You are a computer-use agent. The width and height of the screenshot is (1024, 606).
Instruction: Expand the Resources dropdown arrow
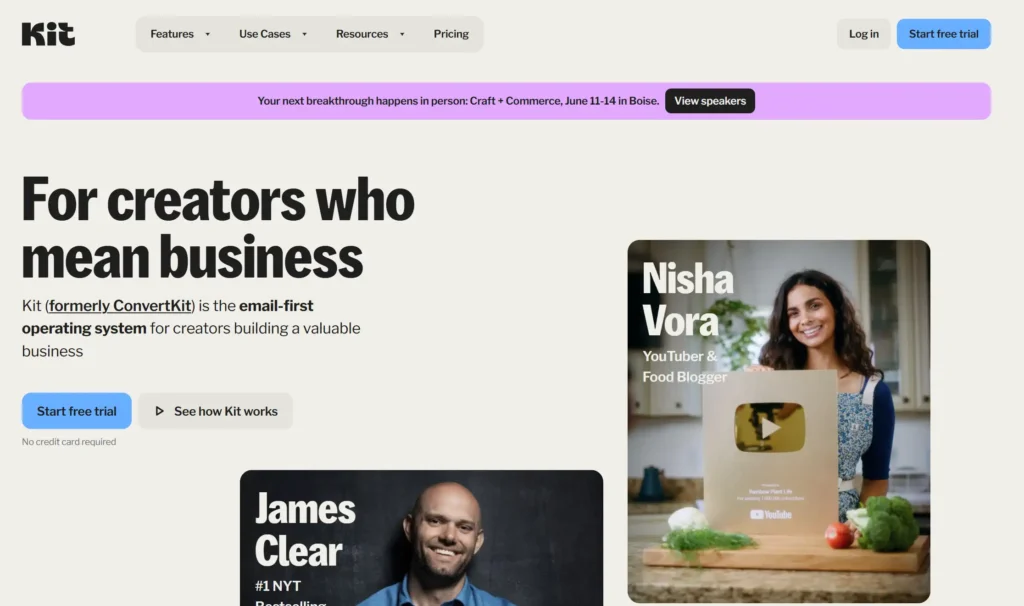(x=402, y=34)
